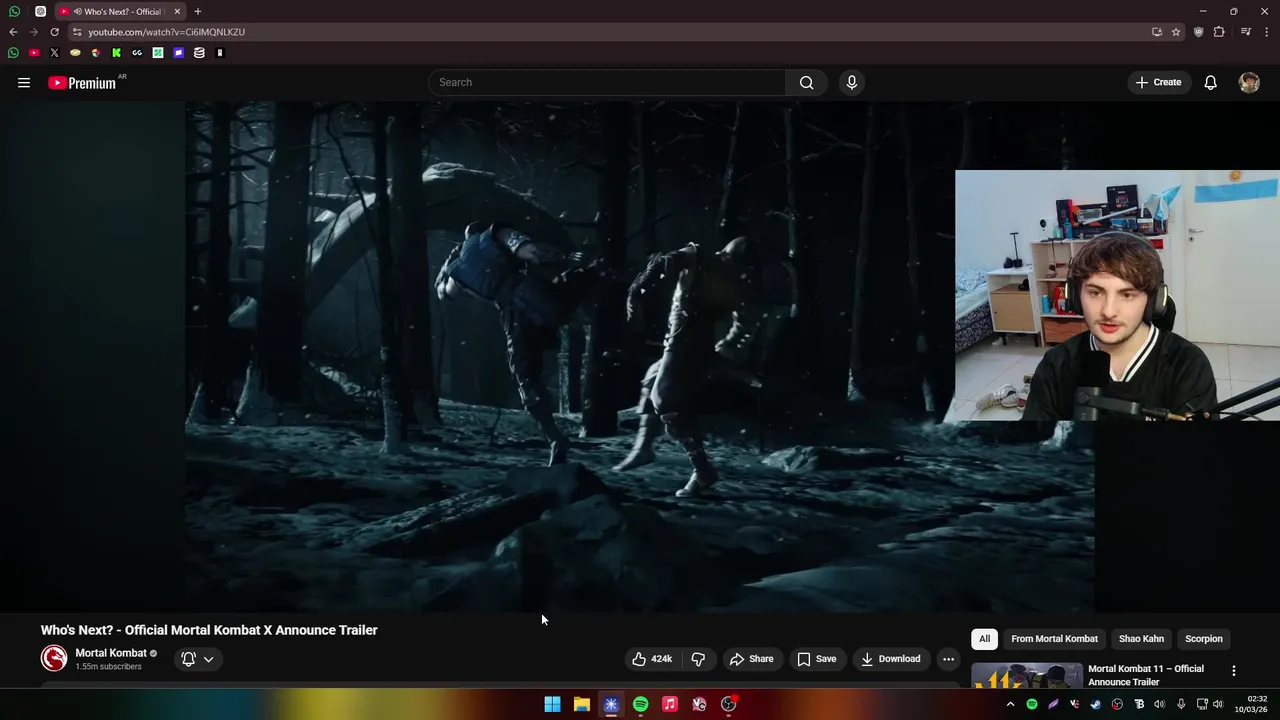
Task: Open Apple Music from taskbar
Action: 670,704
